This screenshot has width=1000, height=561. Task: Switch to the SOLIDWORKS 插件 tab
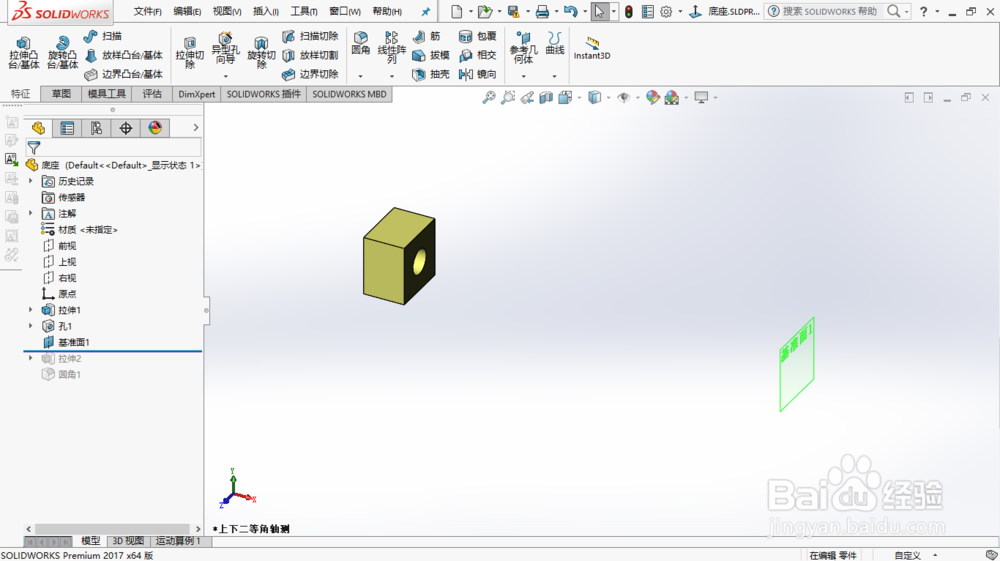point(263,94)
